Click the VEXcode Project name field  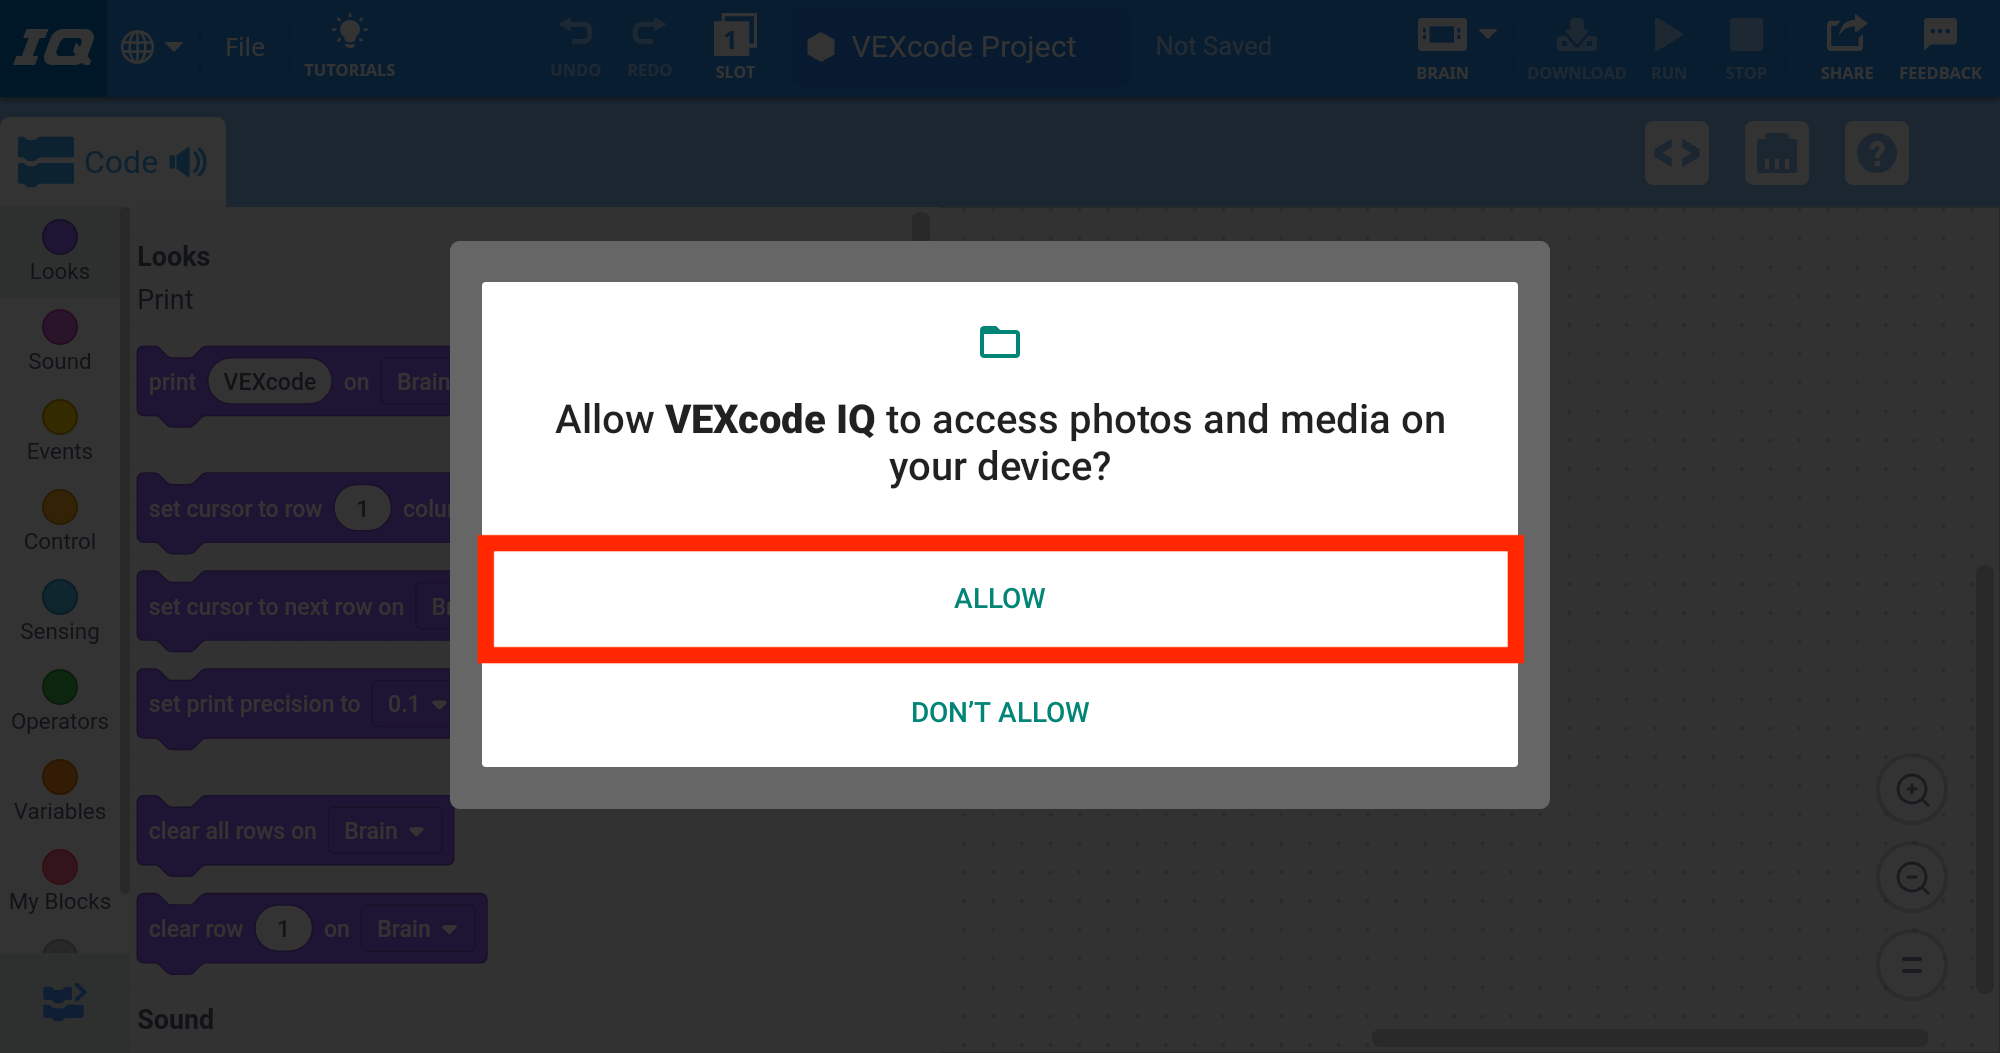962,46
